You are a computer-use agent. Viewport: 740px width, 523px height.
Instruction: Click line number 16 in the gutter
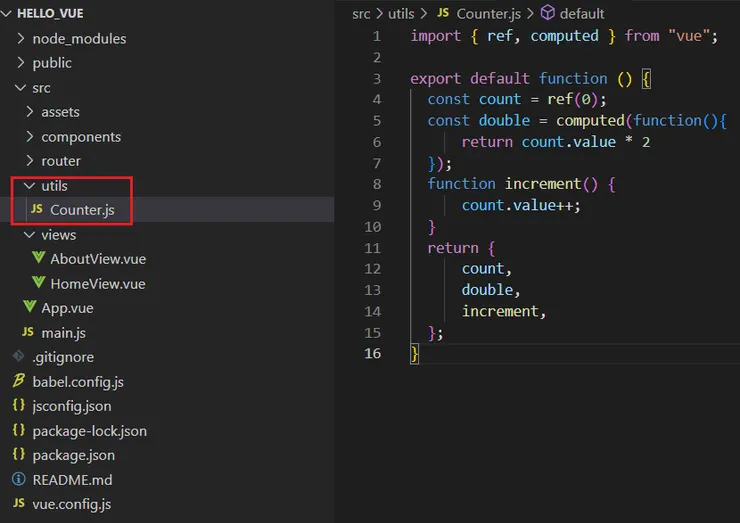click(x=372, y=353)
